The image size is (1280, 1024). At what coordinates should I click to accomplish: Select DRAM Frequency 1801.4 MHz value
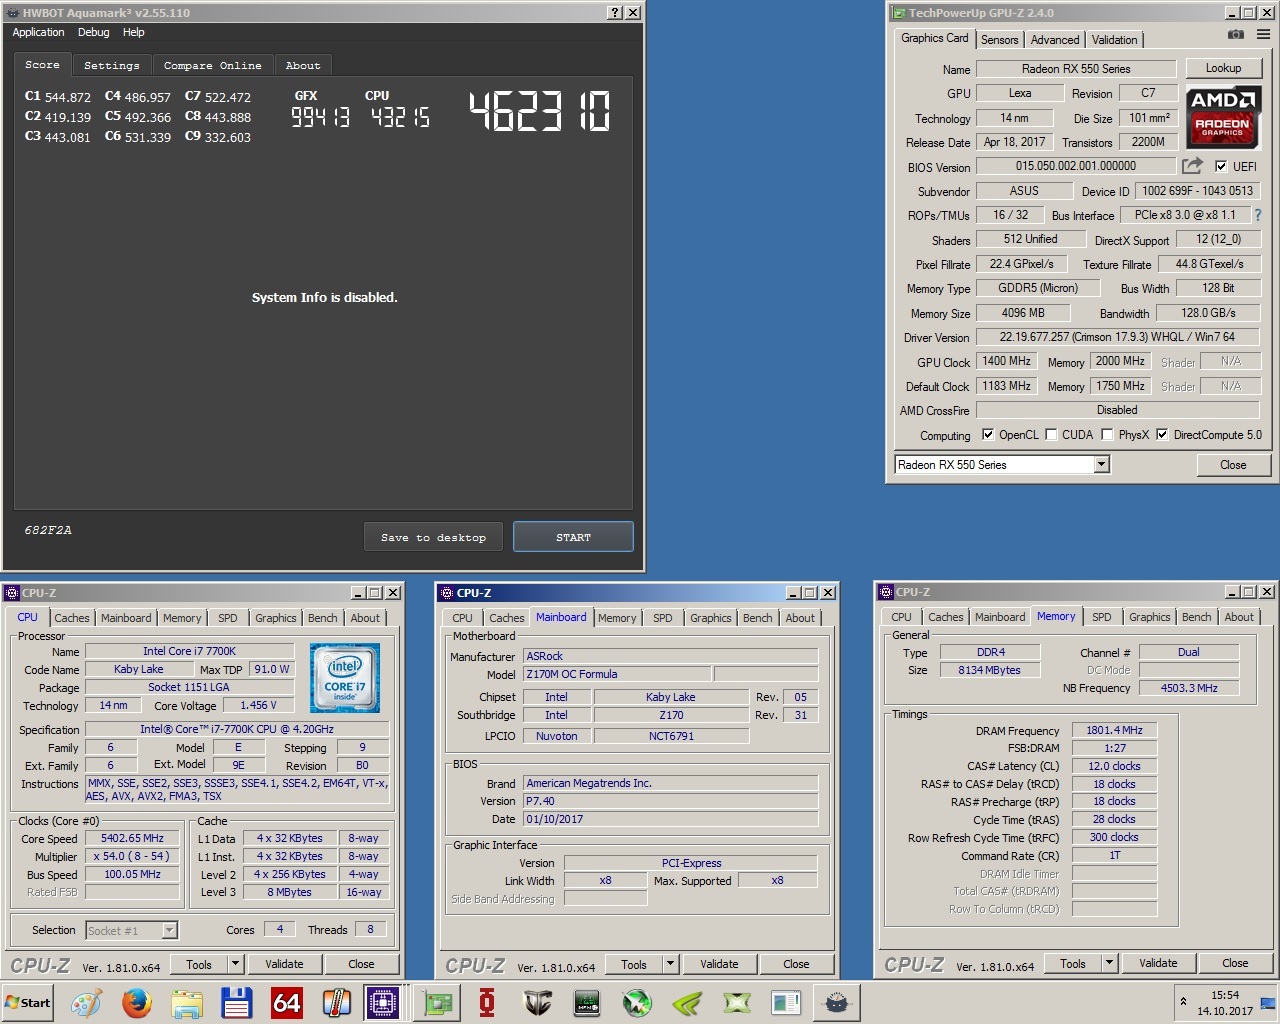pyautogui.click(x=1114, y=730)
